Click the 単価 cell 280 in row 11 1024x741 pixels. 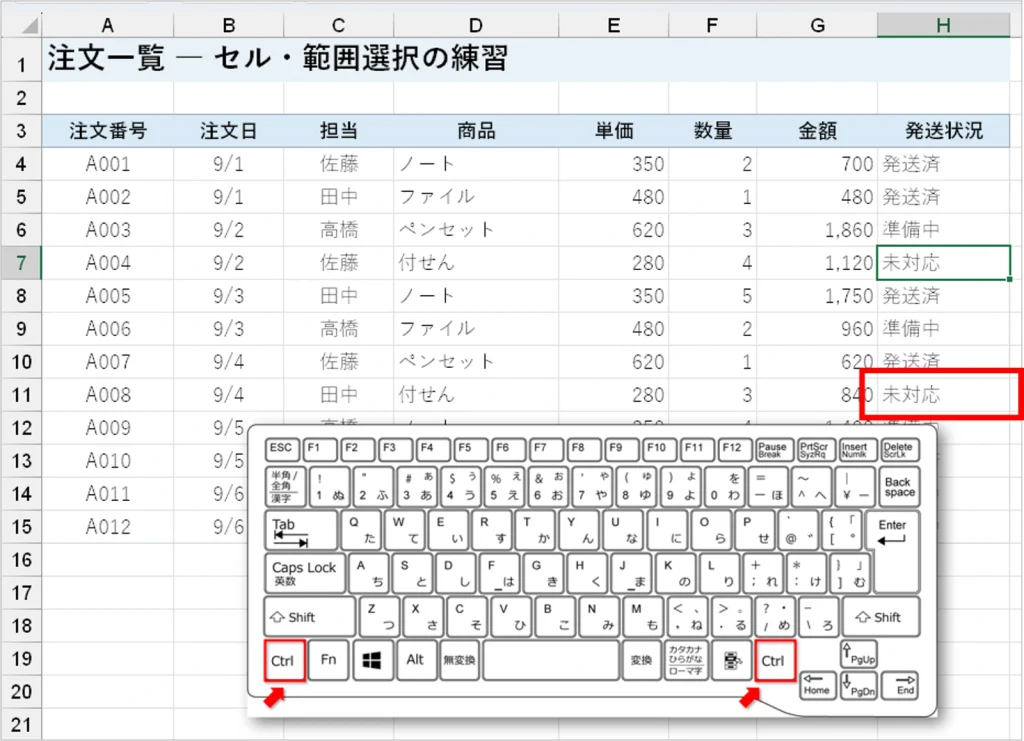pos(614,394)
